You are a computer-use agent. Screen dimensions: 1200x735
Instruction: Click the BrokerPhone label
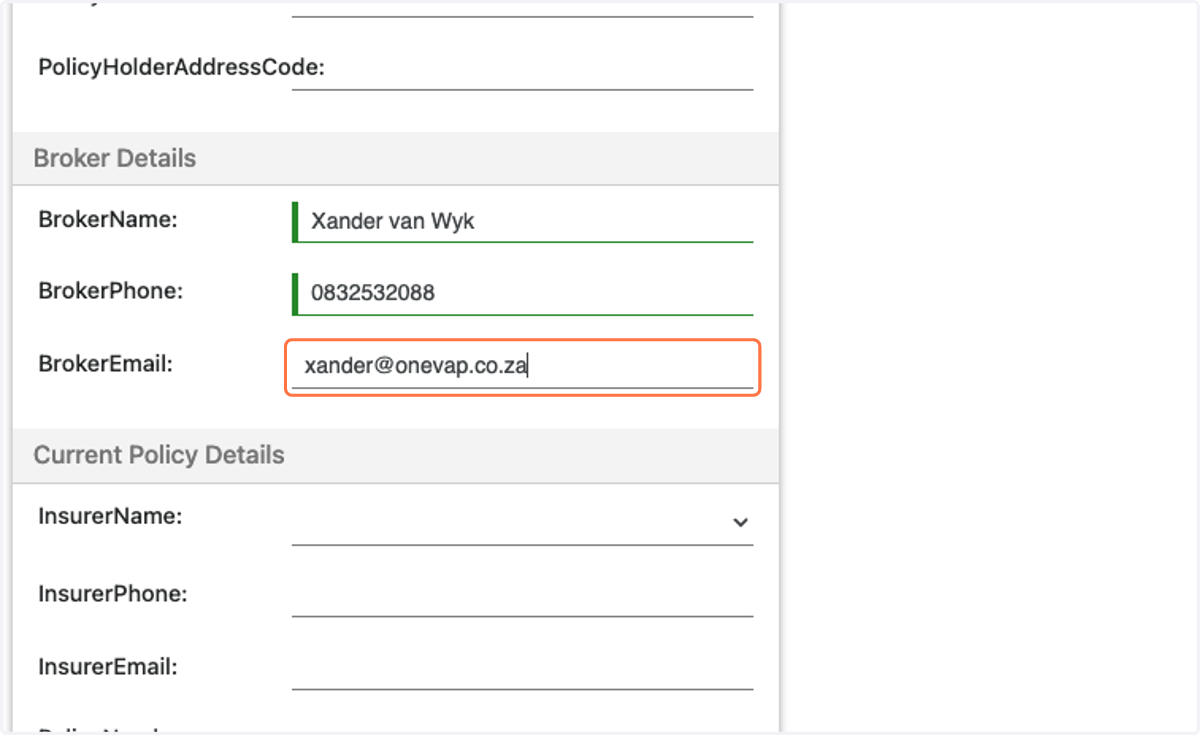pos(111,292)
